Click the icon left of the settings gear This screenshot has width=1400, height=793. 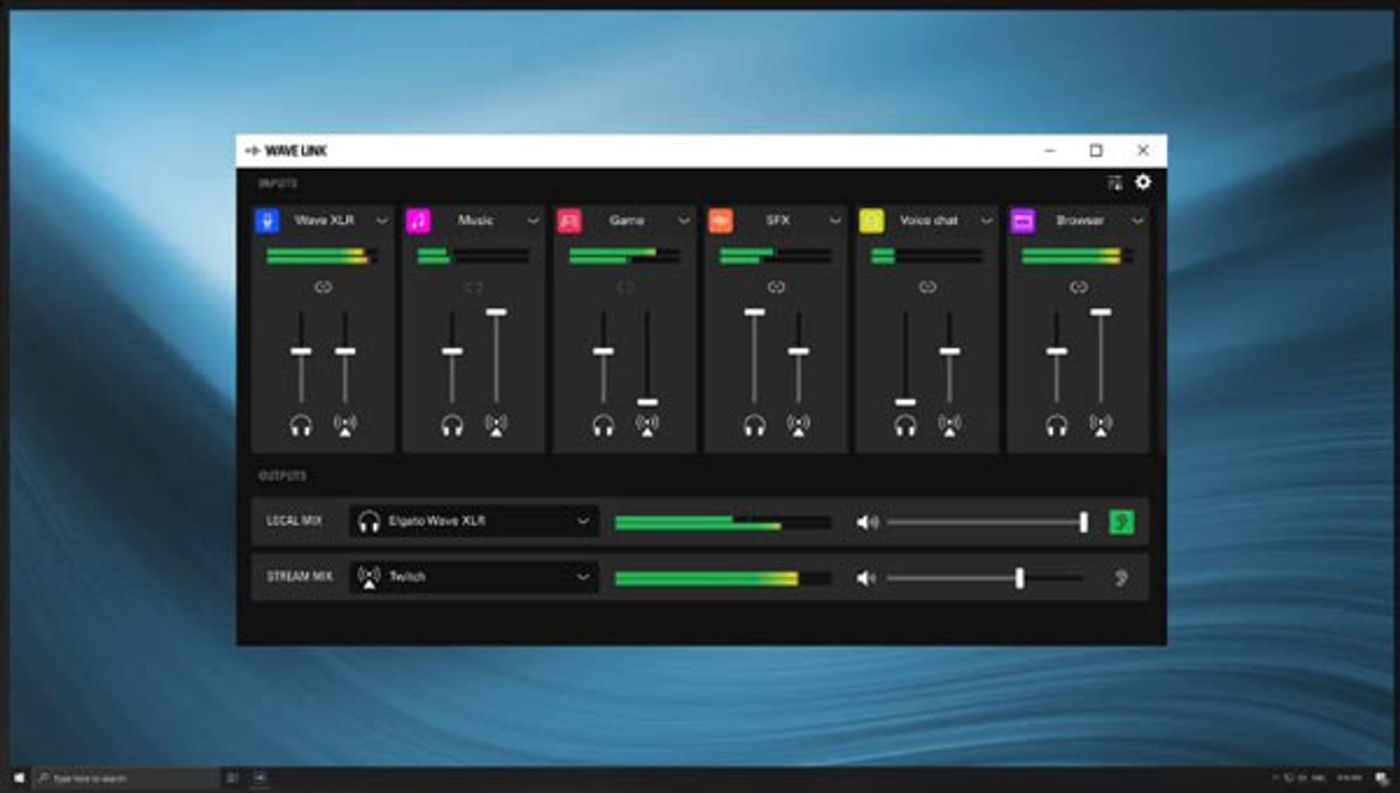1115,183
